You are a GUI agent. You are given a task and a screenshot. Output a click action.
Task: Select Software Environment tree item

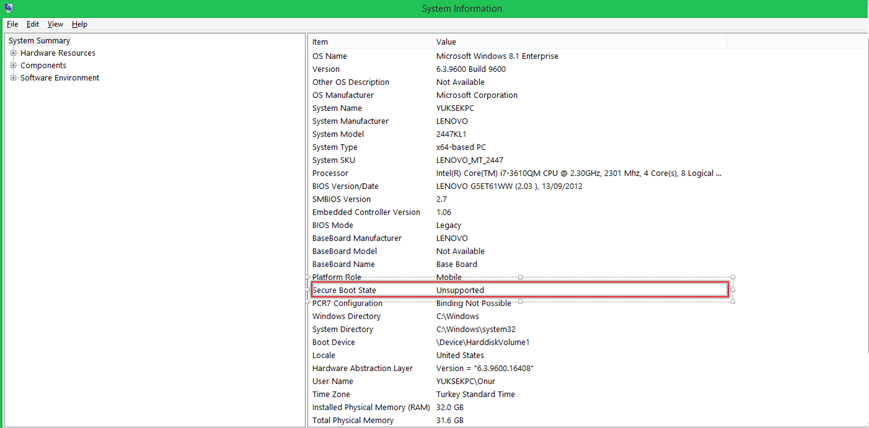tap(60, 78)
